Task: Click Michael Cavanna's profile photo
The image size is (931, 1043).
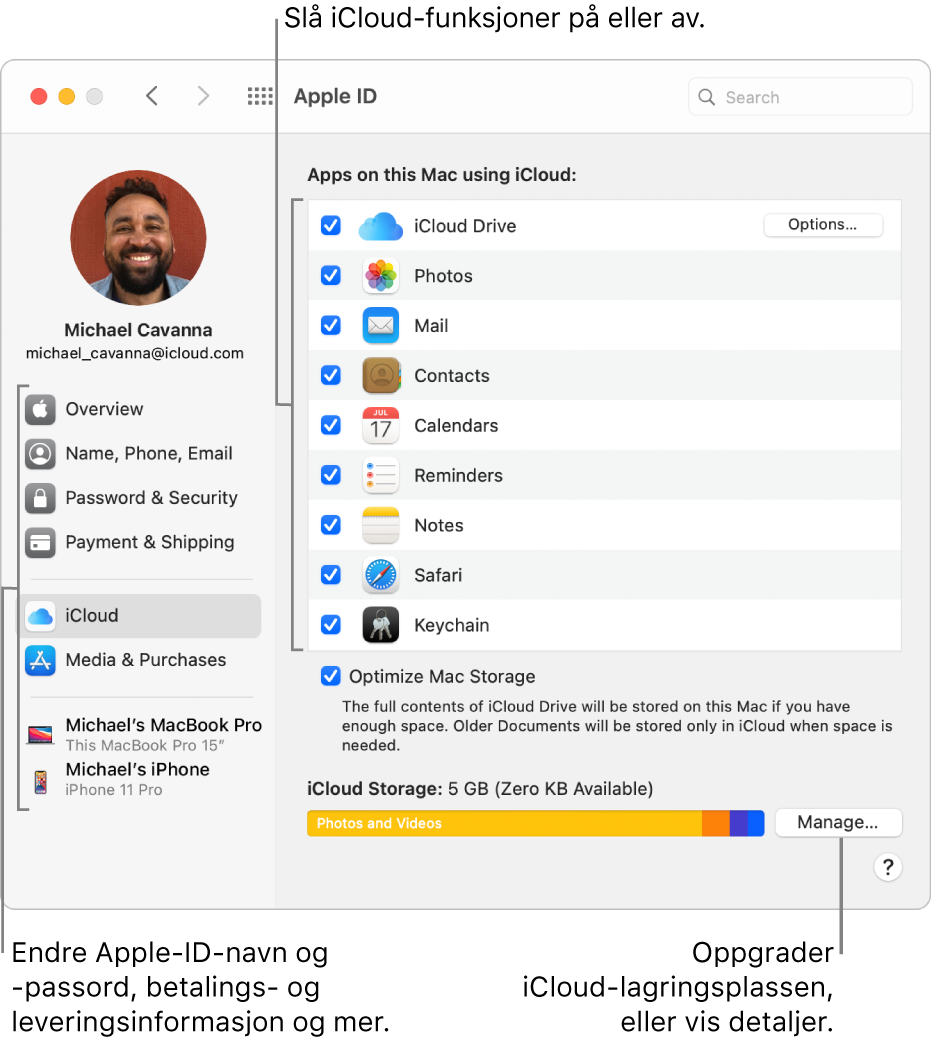Action: pyautogui.click(x=138, y=237)
